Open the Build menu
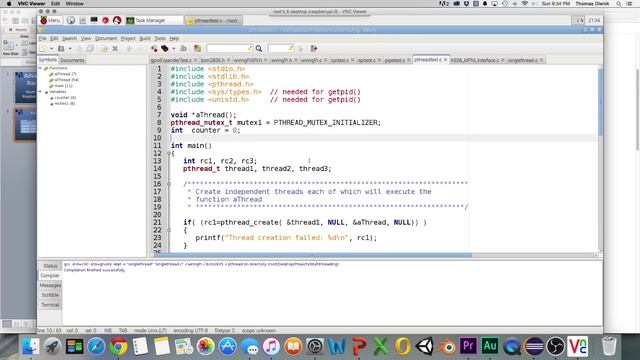Screen dimensions: 640x360 pos(144,38)
